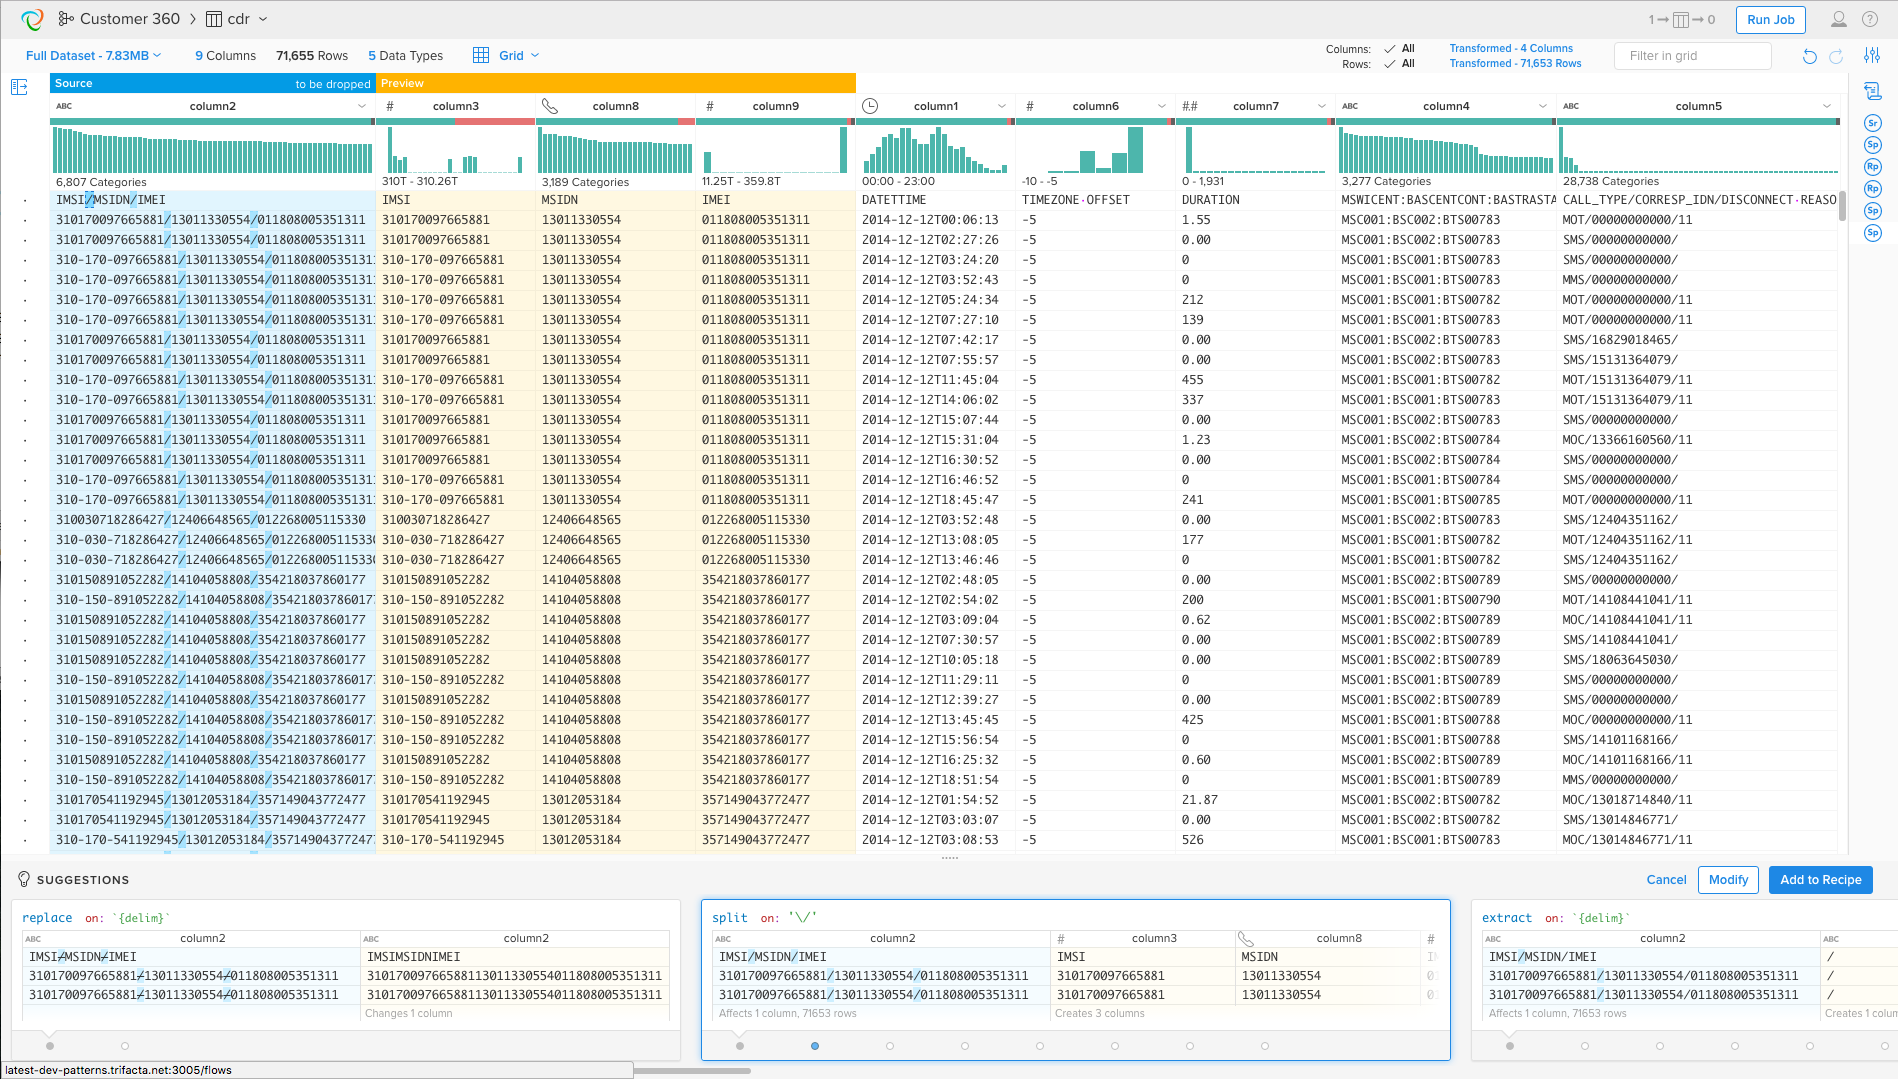Viewport: 1898px width, 1079px height.
Task: Open column2 header dropdown menu
Action: point(362,105)
